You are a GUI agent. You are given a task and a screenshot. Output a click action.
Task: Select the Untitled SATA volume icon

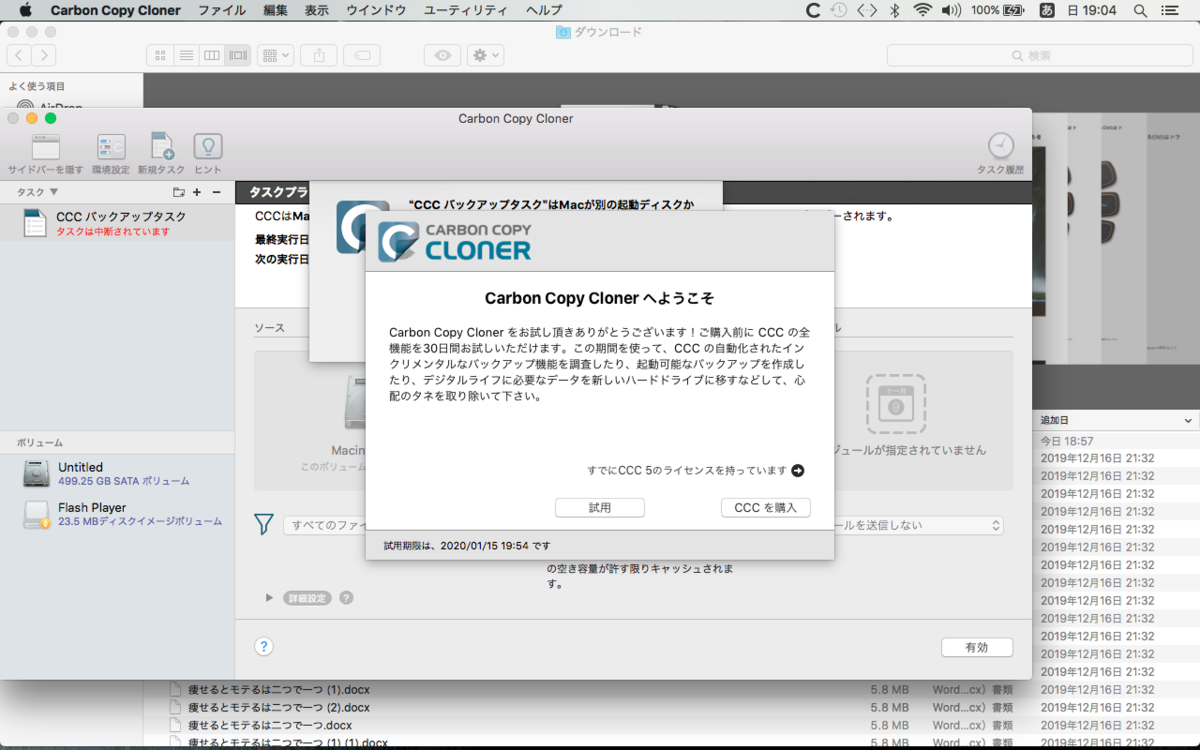[37, 474]
